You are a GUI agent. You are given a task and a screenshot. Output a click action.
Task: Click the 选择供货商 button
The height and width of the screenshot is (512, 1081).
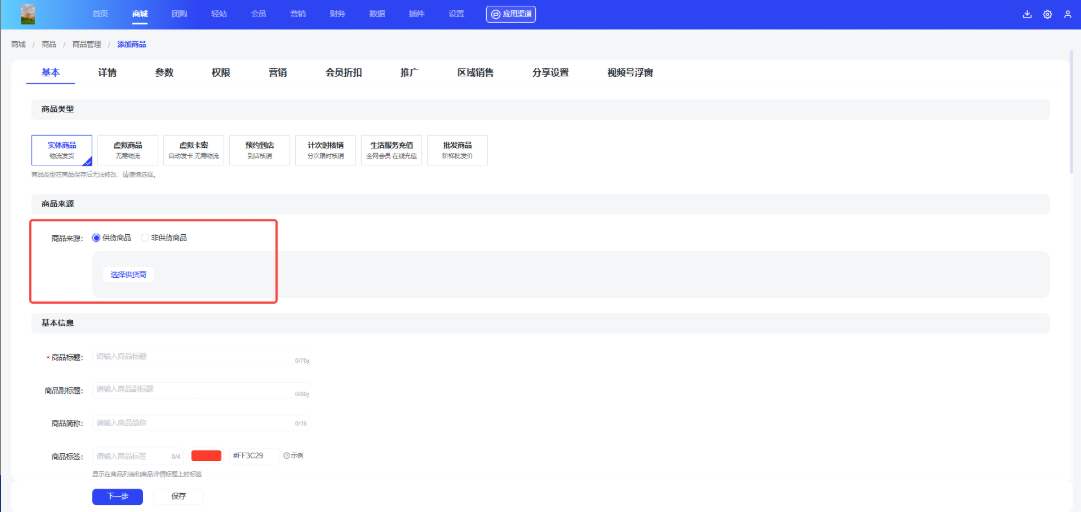[128, 274]
